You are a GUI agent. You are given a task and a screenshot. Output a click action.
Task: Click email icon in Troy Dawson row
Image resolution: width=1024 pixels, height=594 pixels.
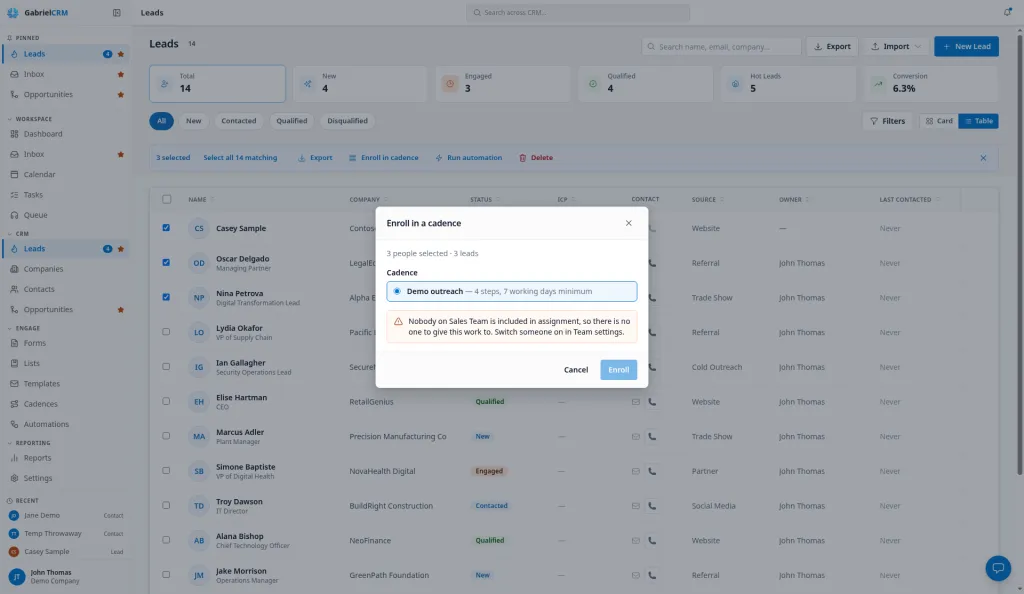[x=635, y=506]
